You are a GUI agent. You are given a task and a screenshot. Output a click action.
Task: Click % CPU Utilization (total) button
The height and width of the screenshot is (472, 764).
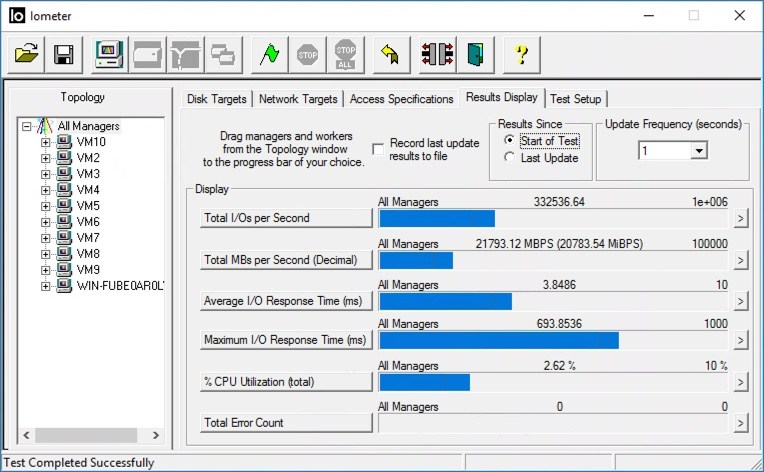(286, 381)
